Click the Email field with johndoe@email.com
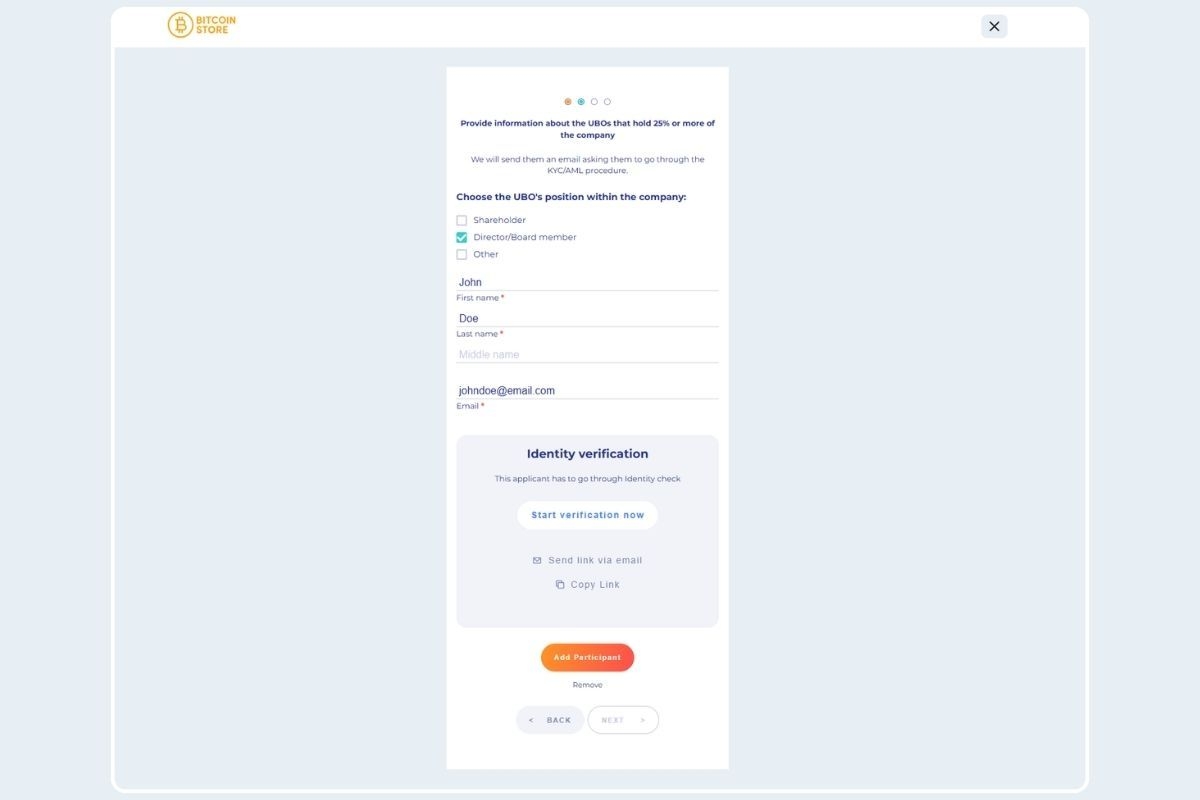The image size is (1200, 800). pos(587,390)
